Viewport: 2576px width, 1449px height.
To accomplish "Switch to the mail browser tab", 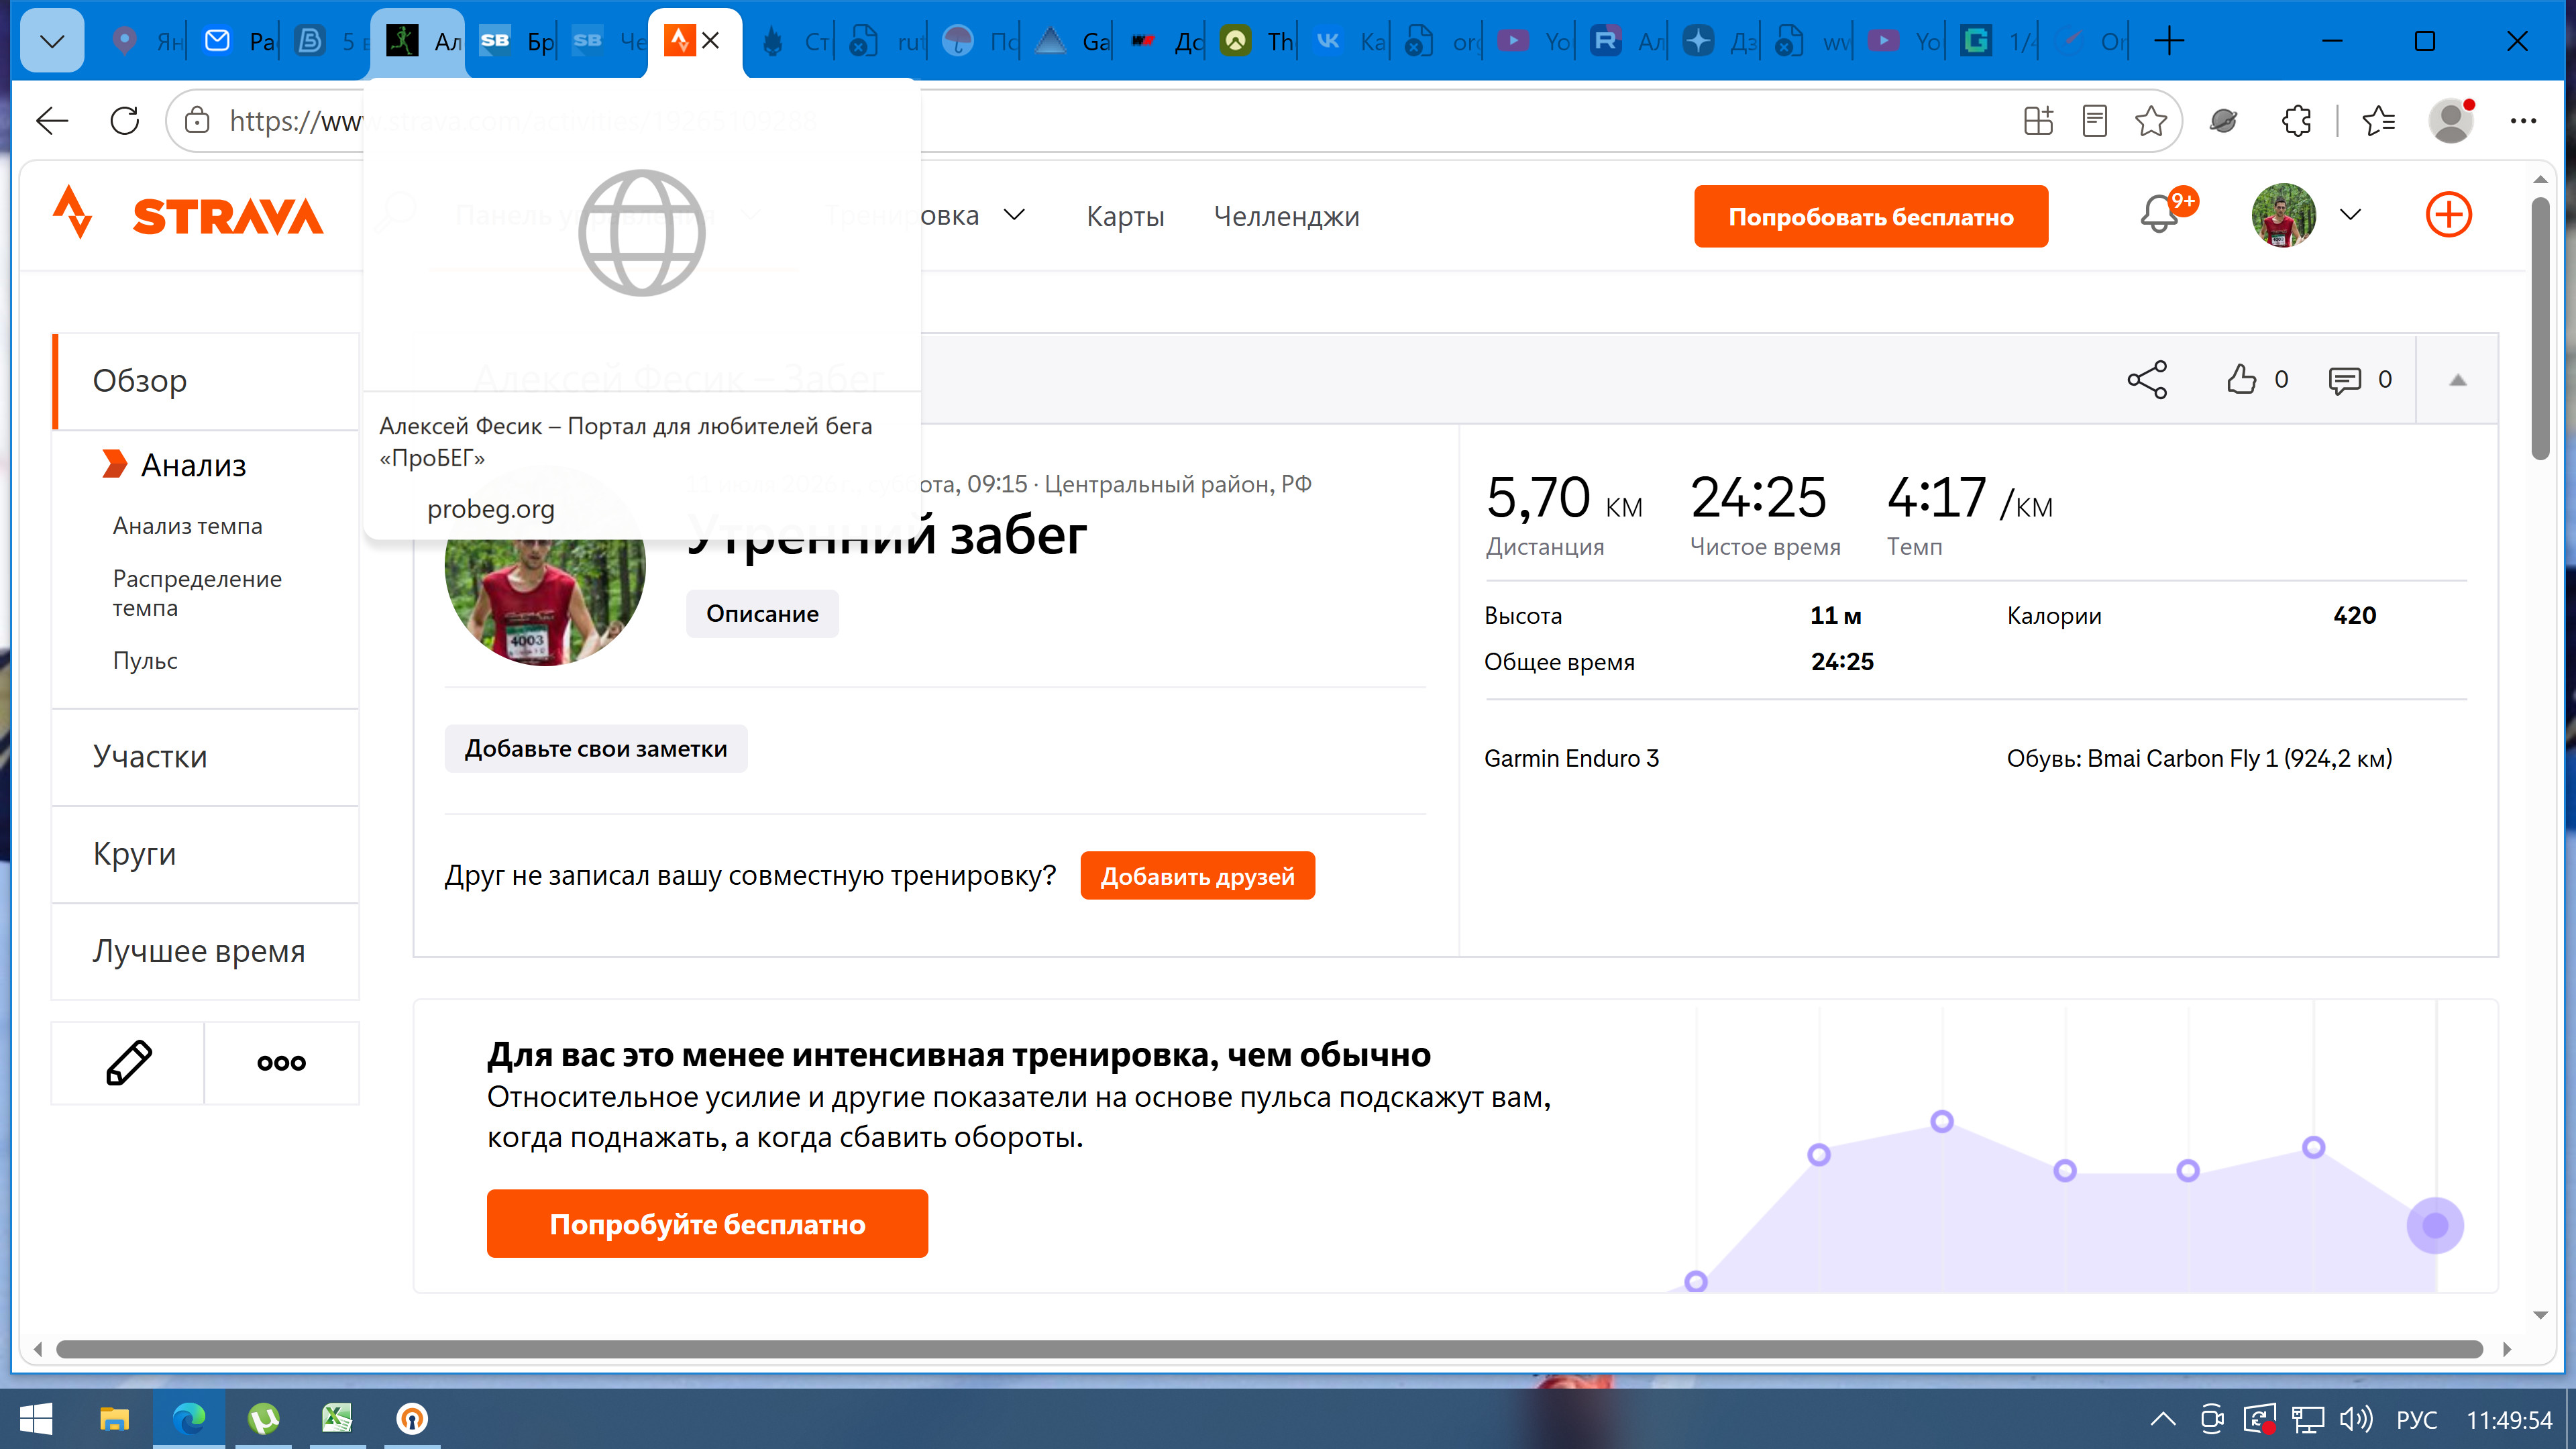I will [239, 41].
